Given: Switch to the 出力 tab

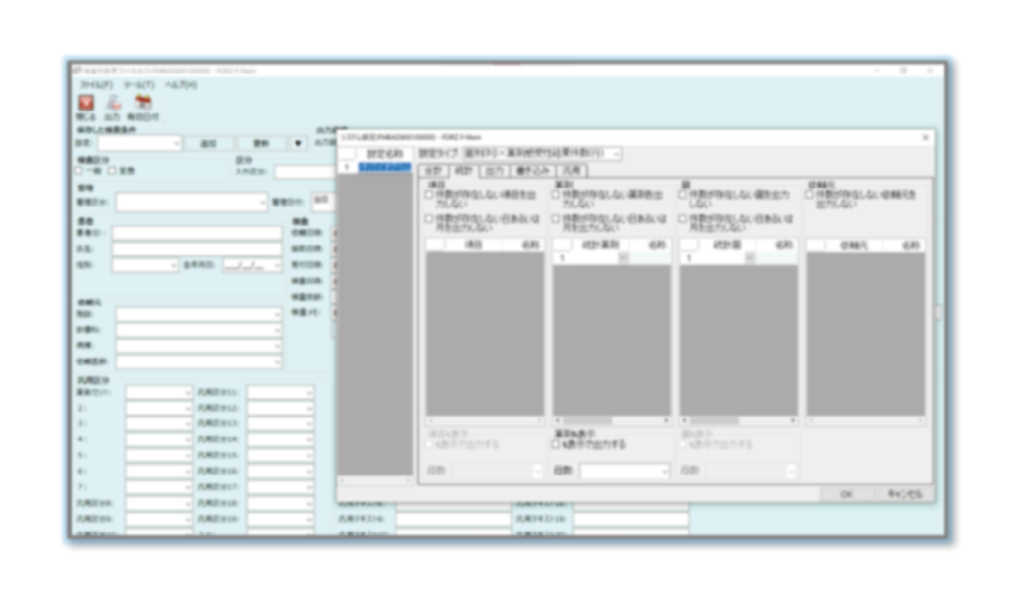Looking at the screenshot, I should point(495,171).
